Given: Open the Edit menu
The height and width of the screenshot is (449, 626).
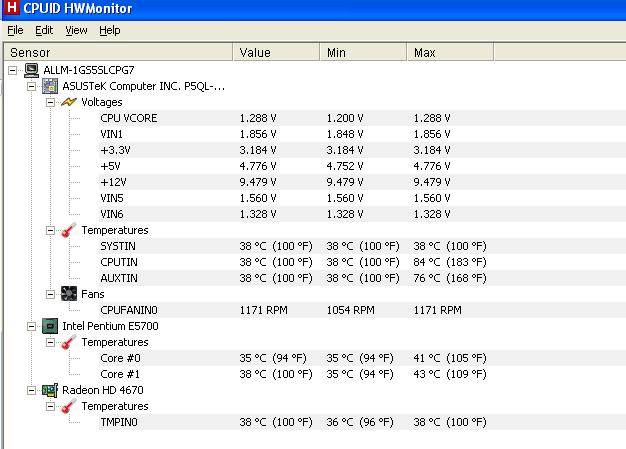Looking at the screenshot, I should point(44,30).
